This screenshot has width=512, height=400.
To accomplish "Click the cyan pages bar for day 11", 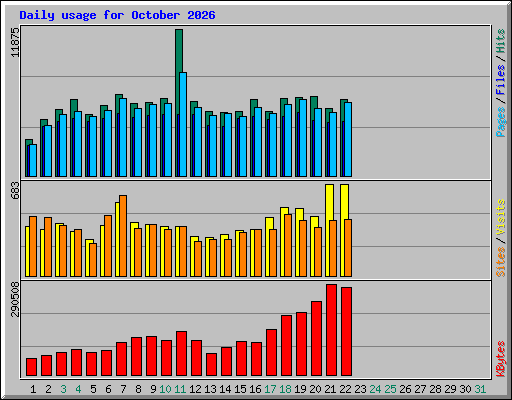I will point(183,124).
